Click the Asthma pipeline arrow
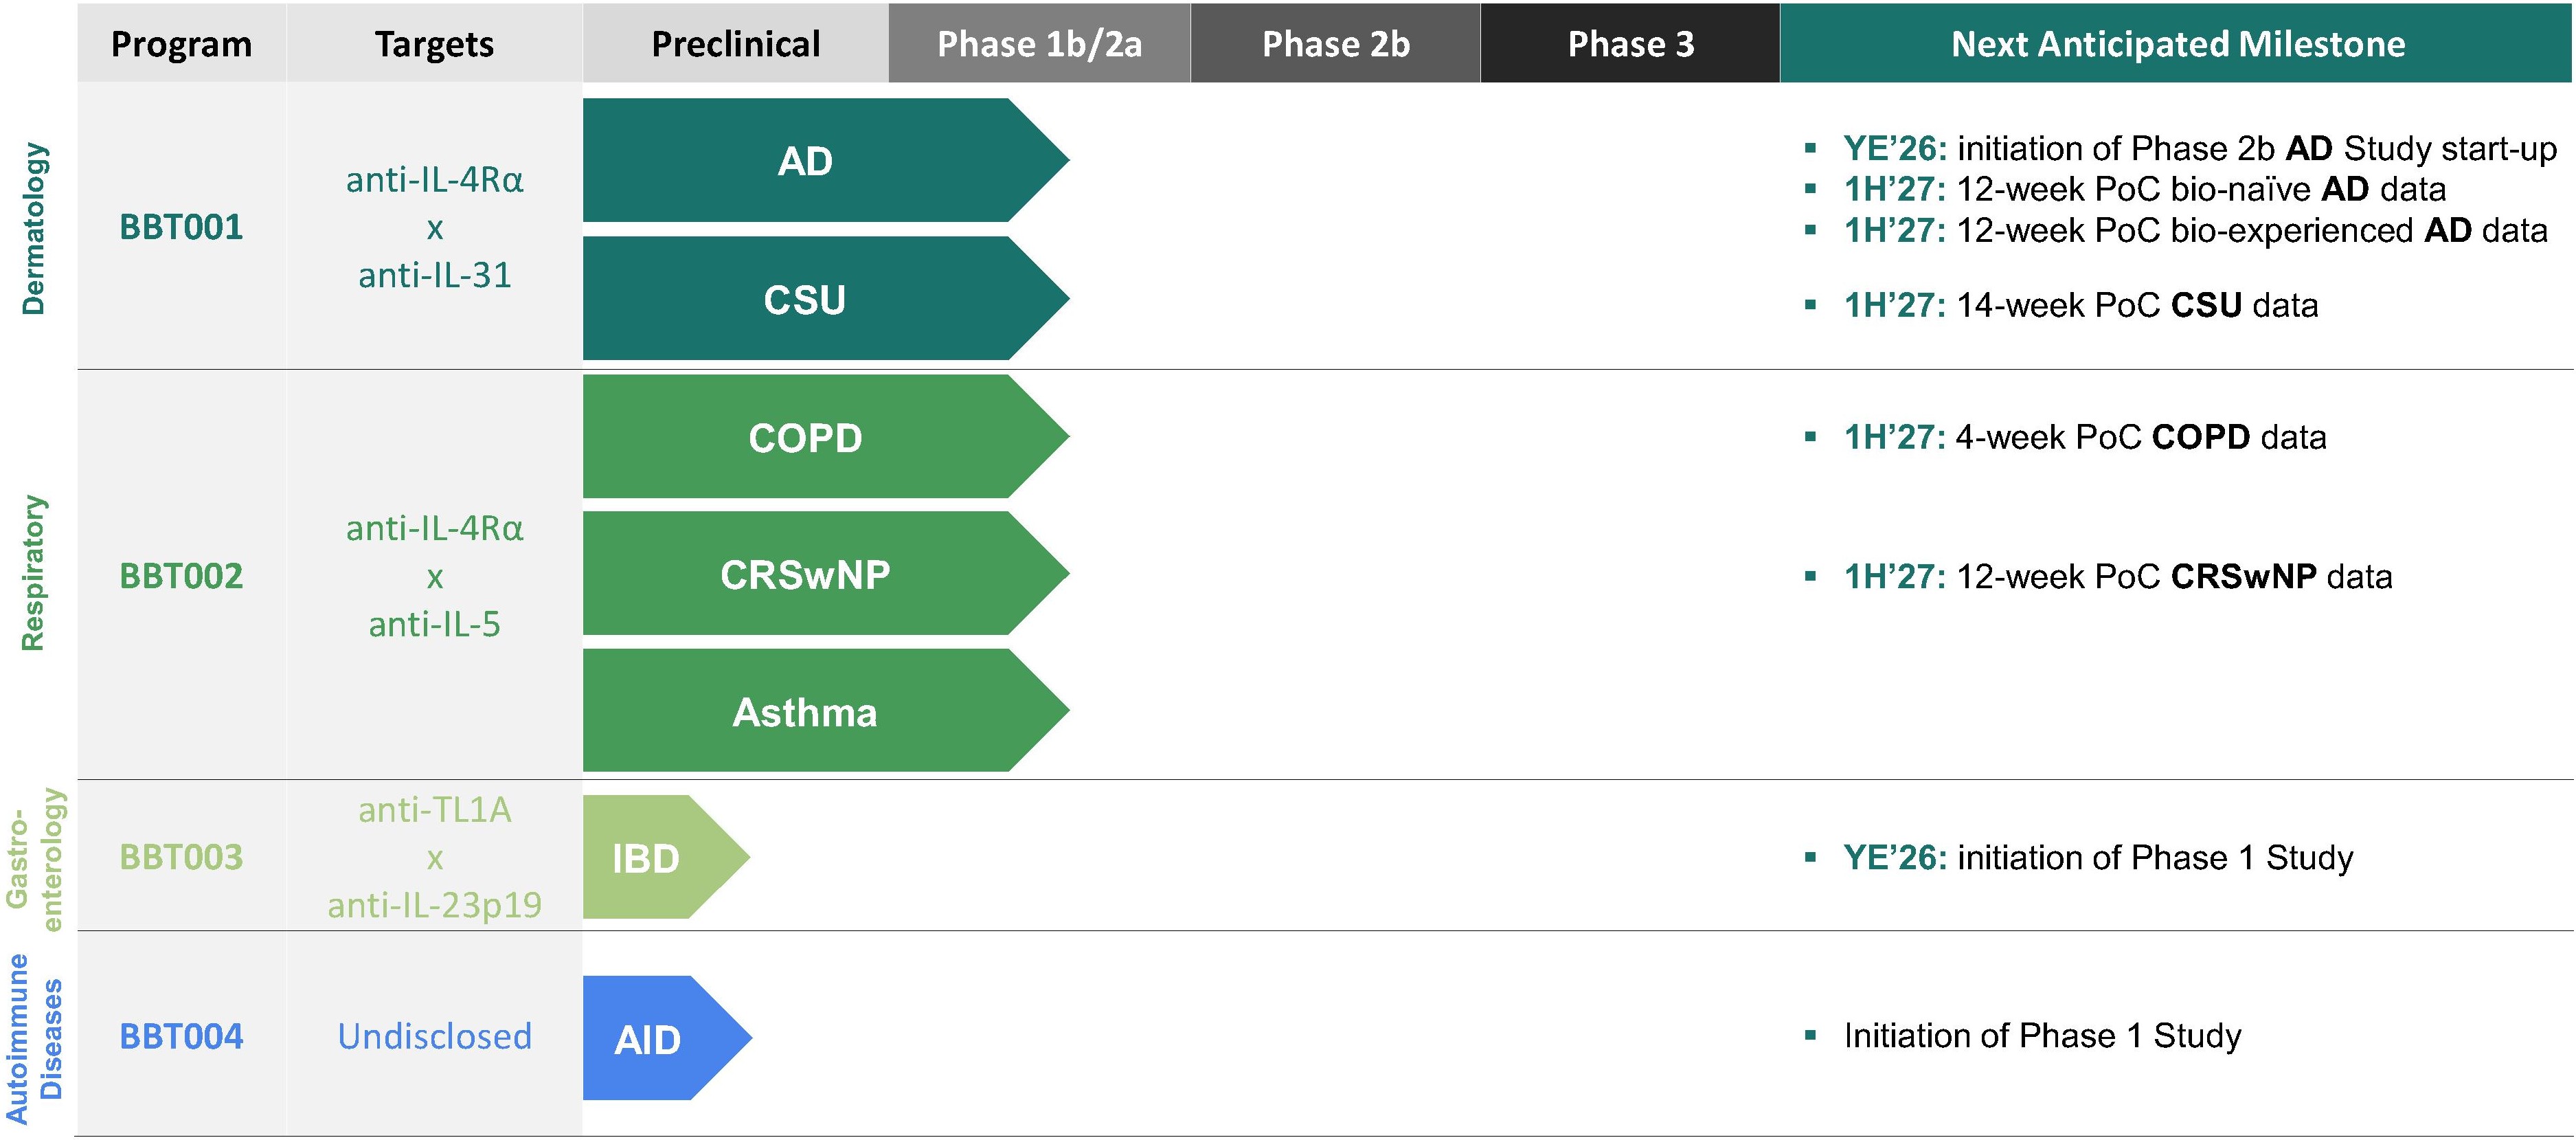Viewport: 2576px width, 1140px height. coord(825,710)
